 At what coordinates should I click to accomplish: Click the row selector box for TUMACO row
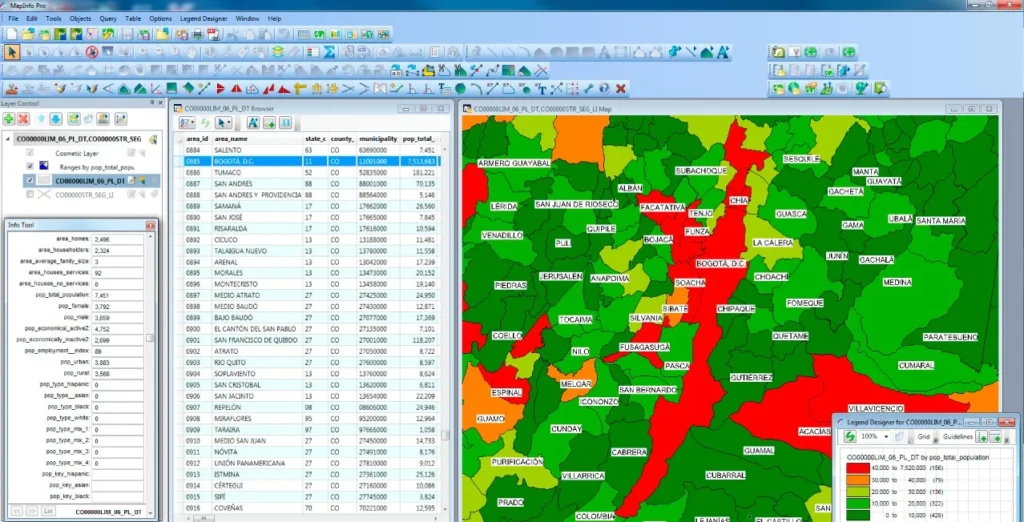click(178, 172)
